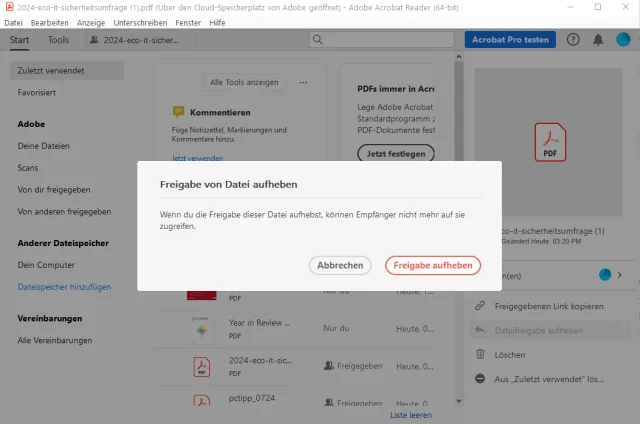
Task: Open the Fenster menu
Action: [188, 23]
